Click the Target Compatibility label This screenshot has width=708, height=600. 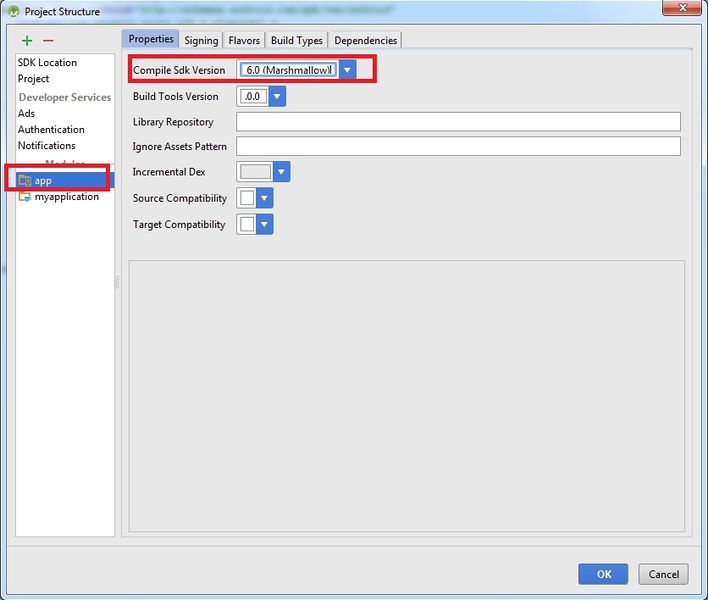(x=179, y=224)
